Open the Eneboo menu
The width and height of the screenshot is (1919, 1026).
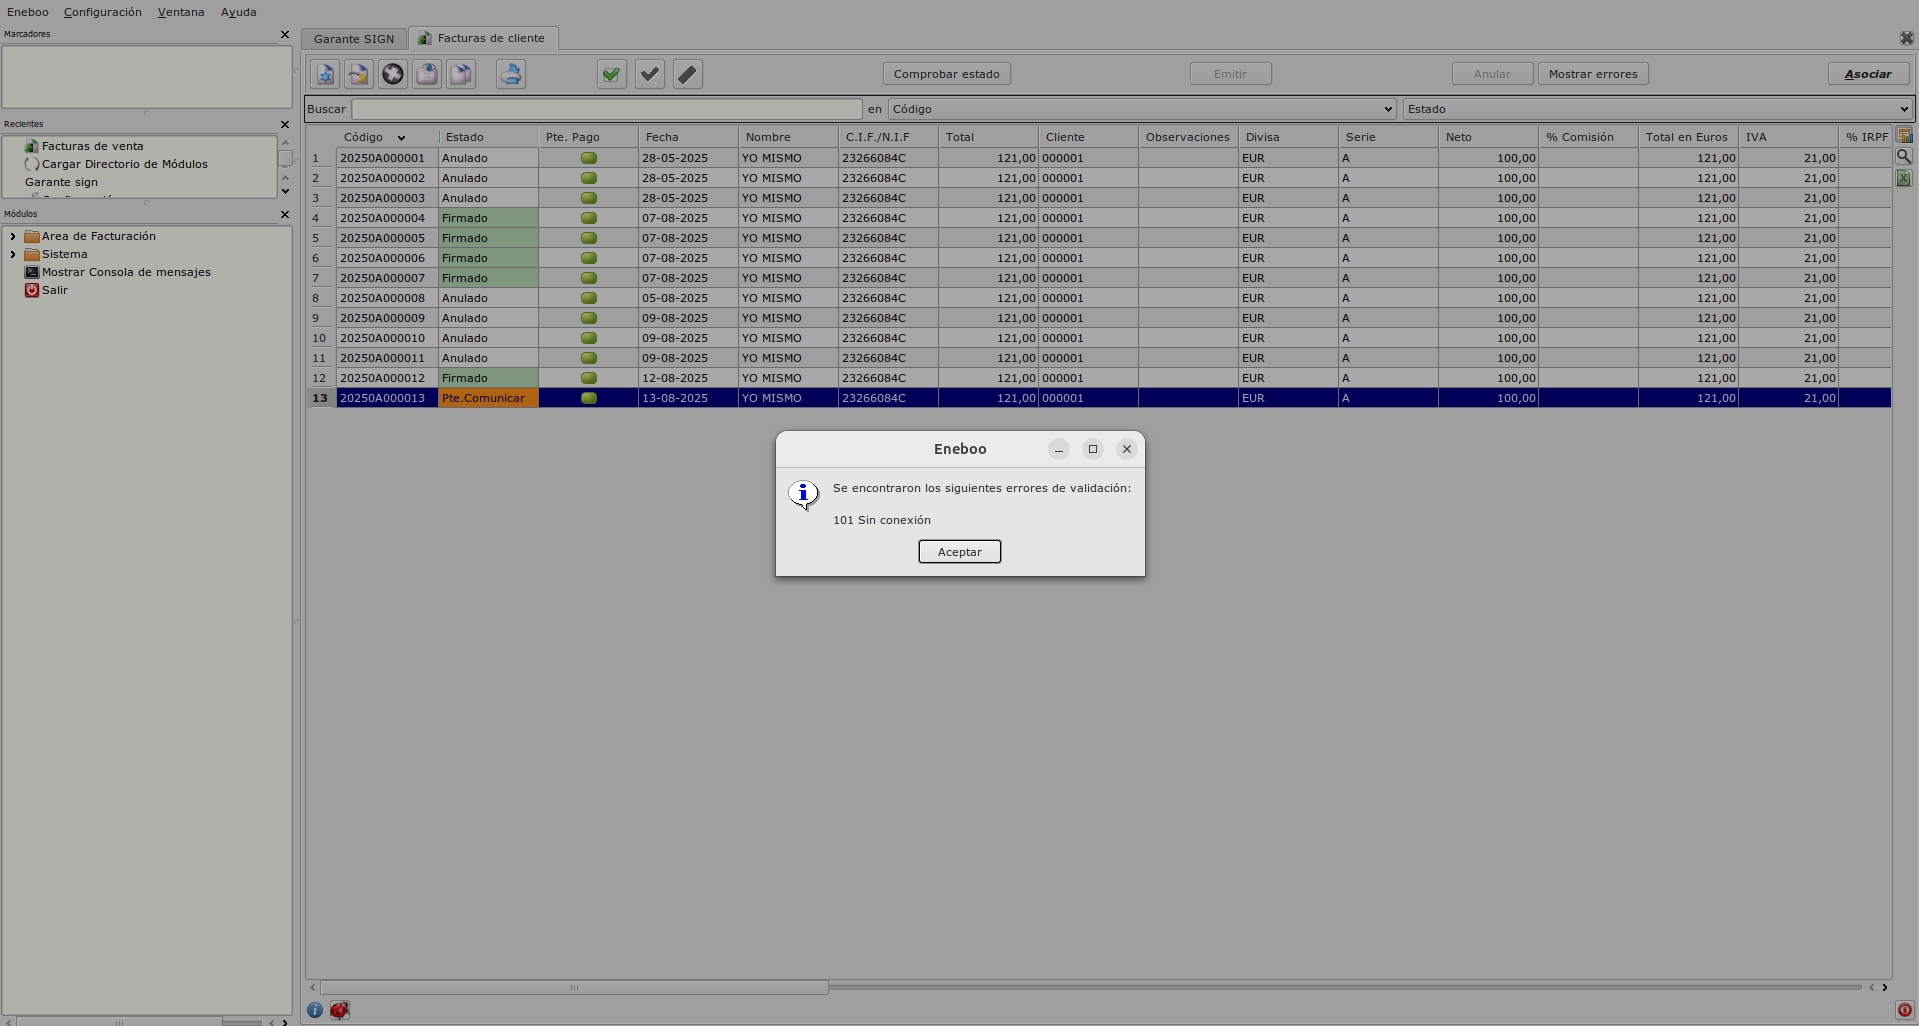(28, 12)
